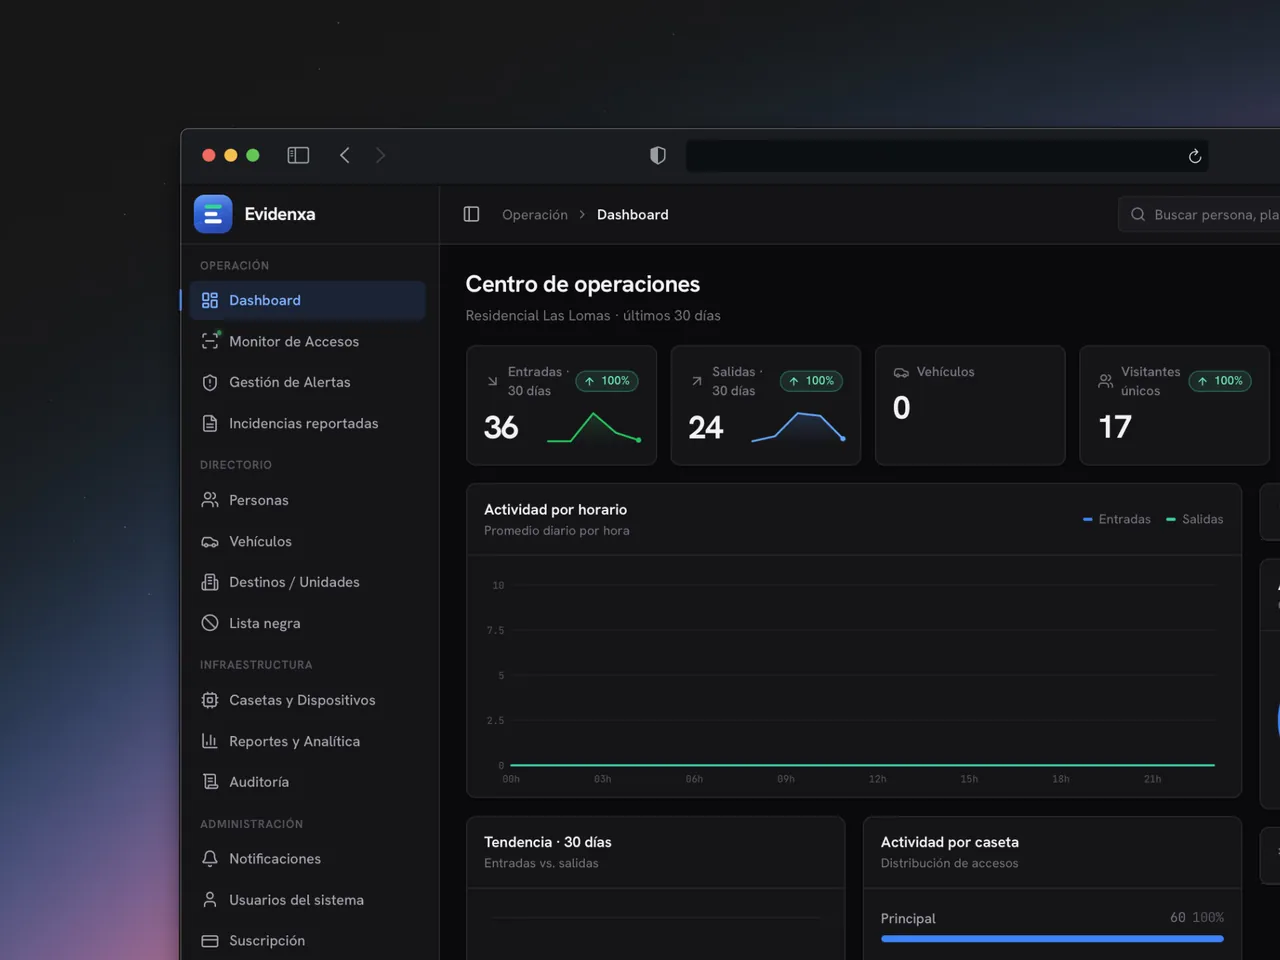Toggle the Salidas legend series

click(x=1195, y=519)
